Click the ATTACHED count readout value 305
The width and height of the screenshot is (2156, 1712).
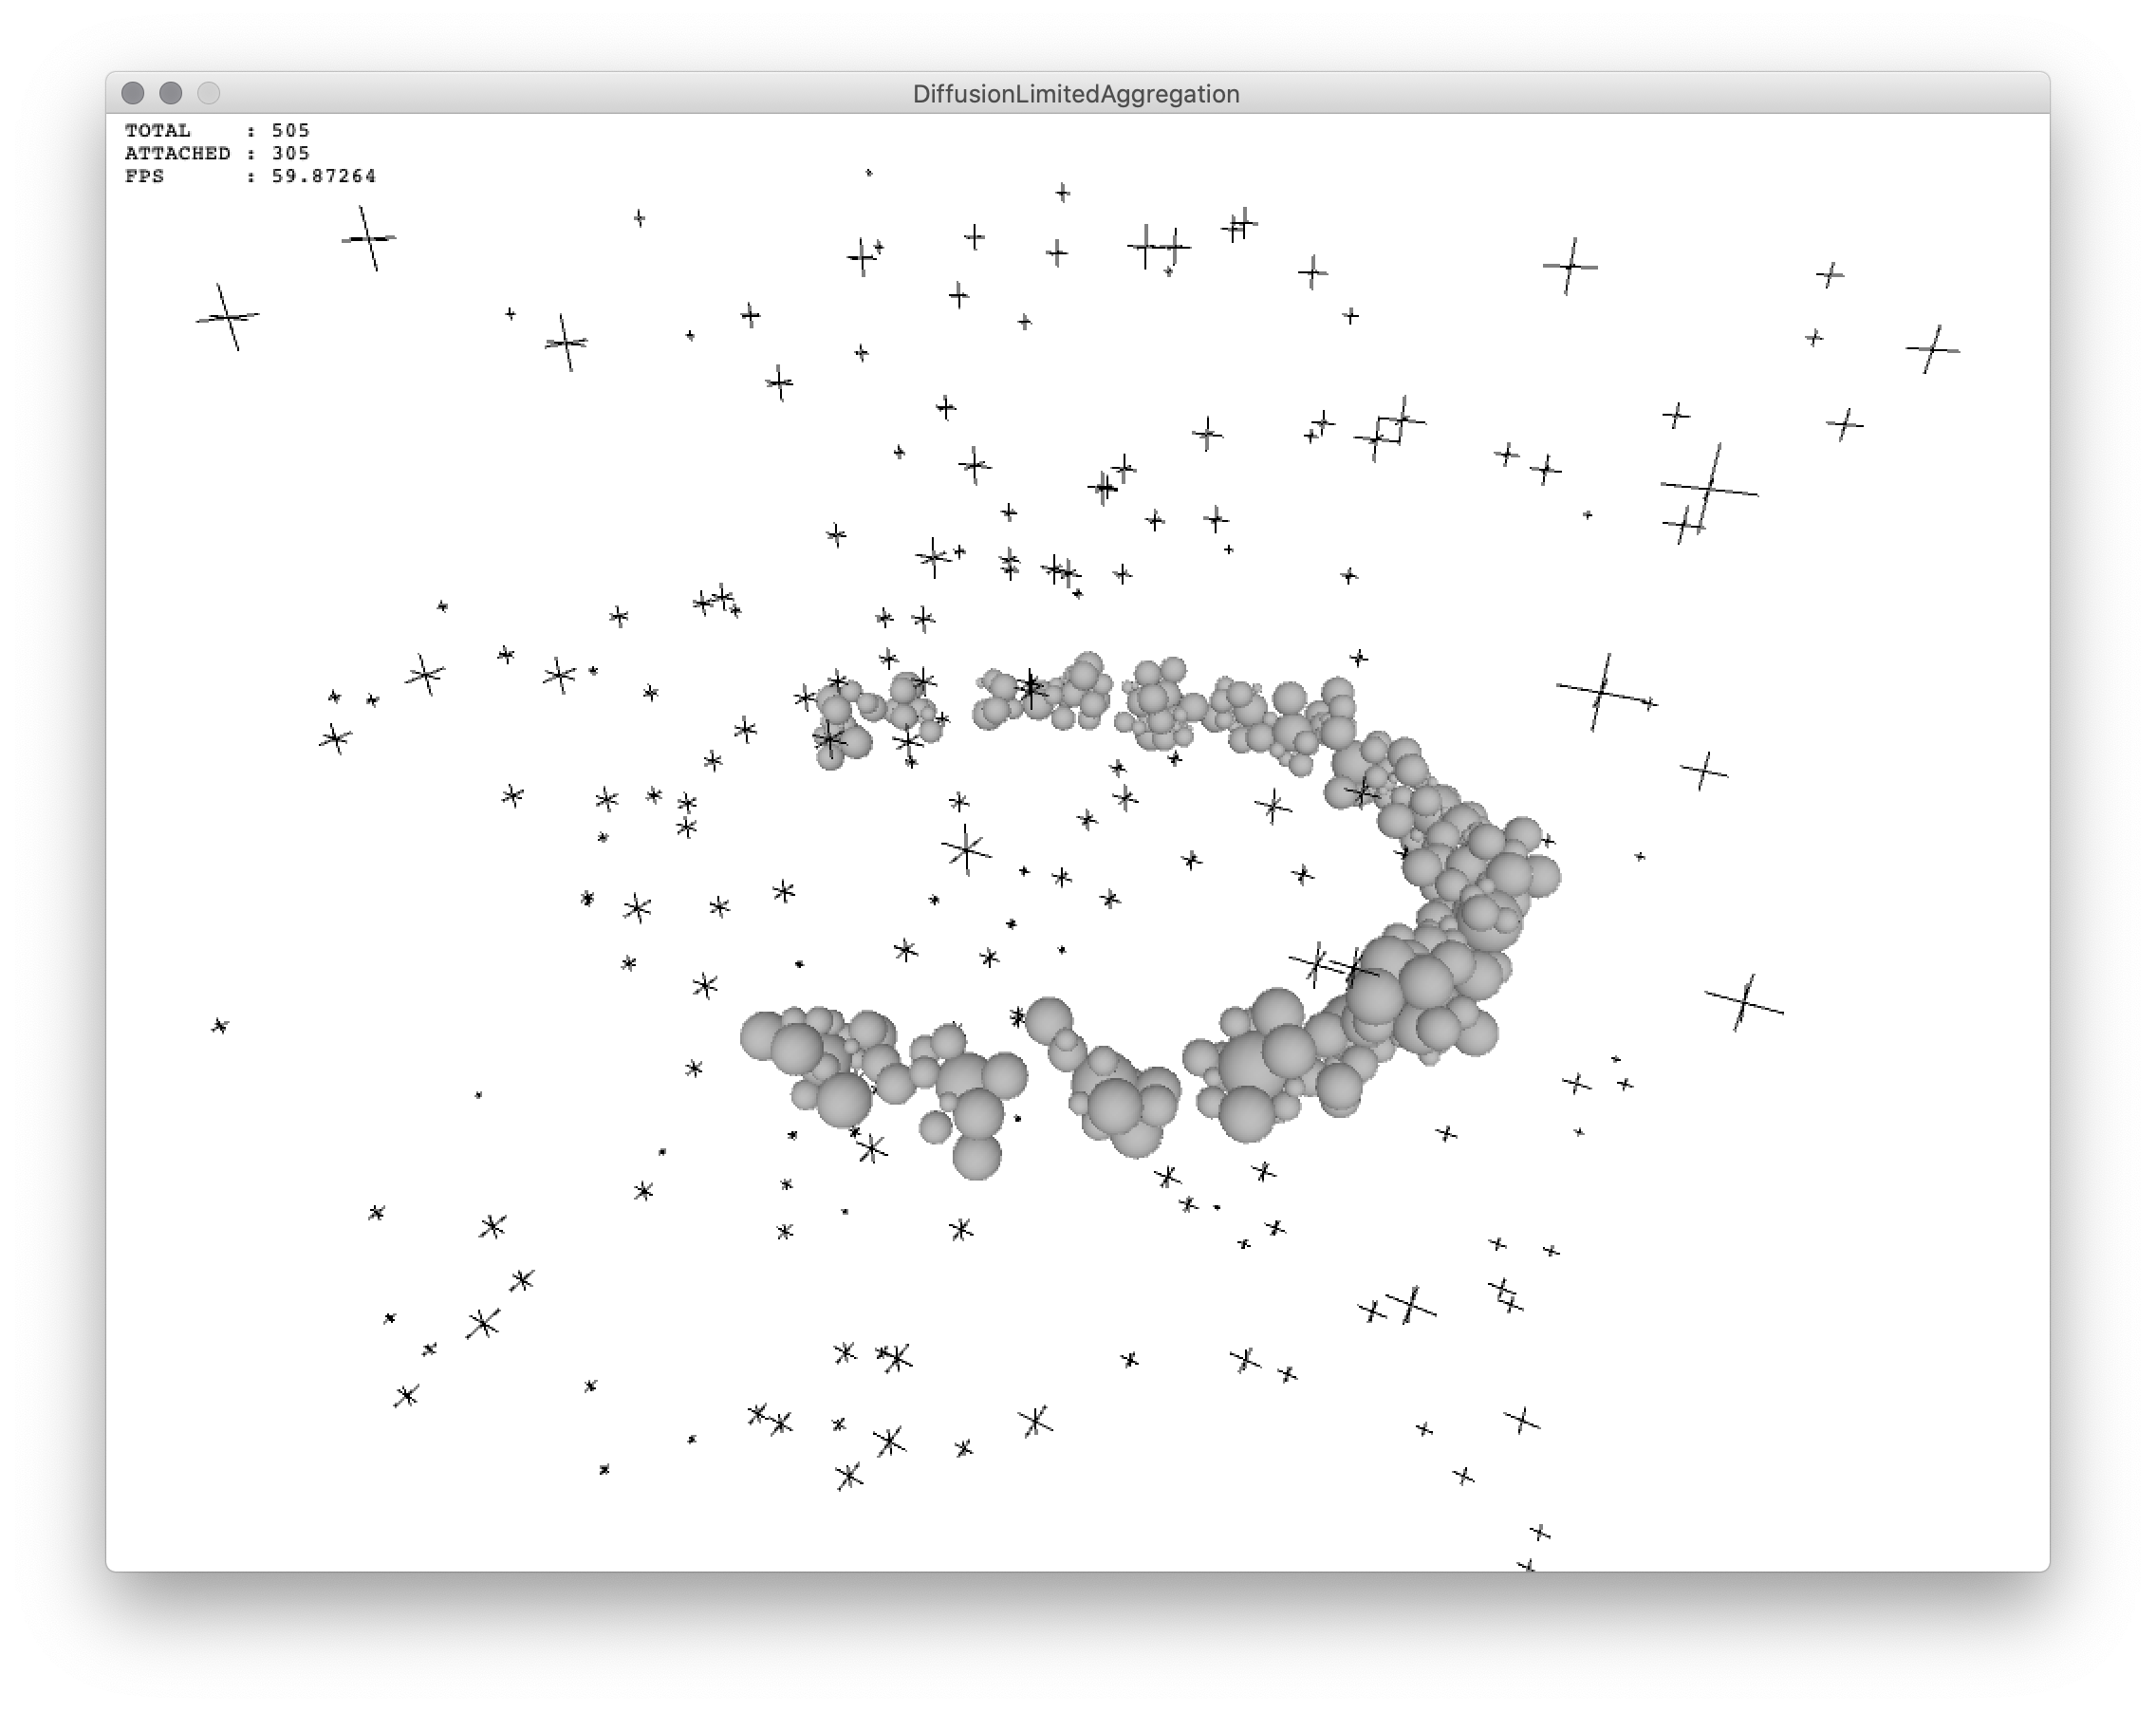291,153
